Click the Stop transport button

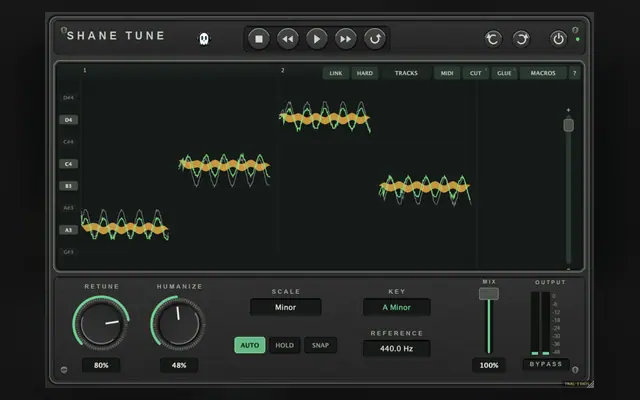pyautogui.click(x=259, y=39)
